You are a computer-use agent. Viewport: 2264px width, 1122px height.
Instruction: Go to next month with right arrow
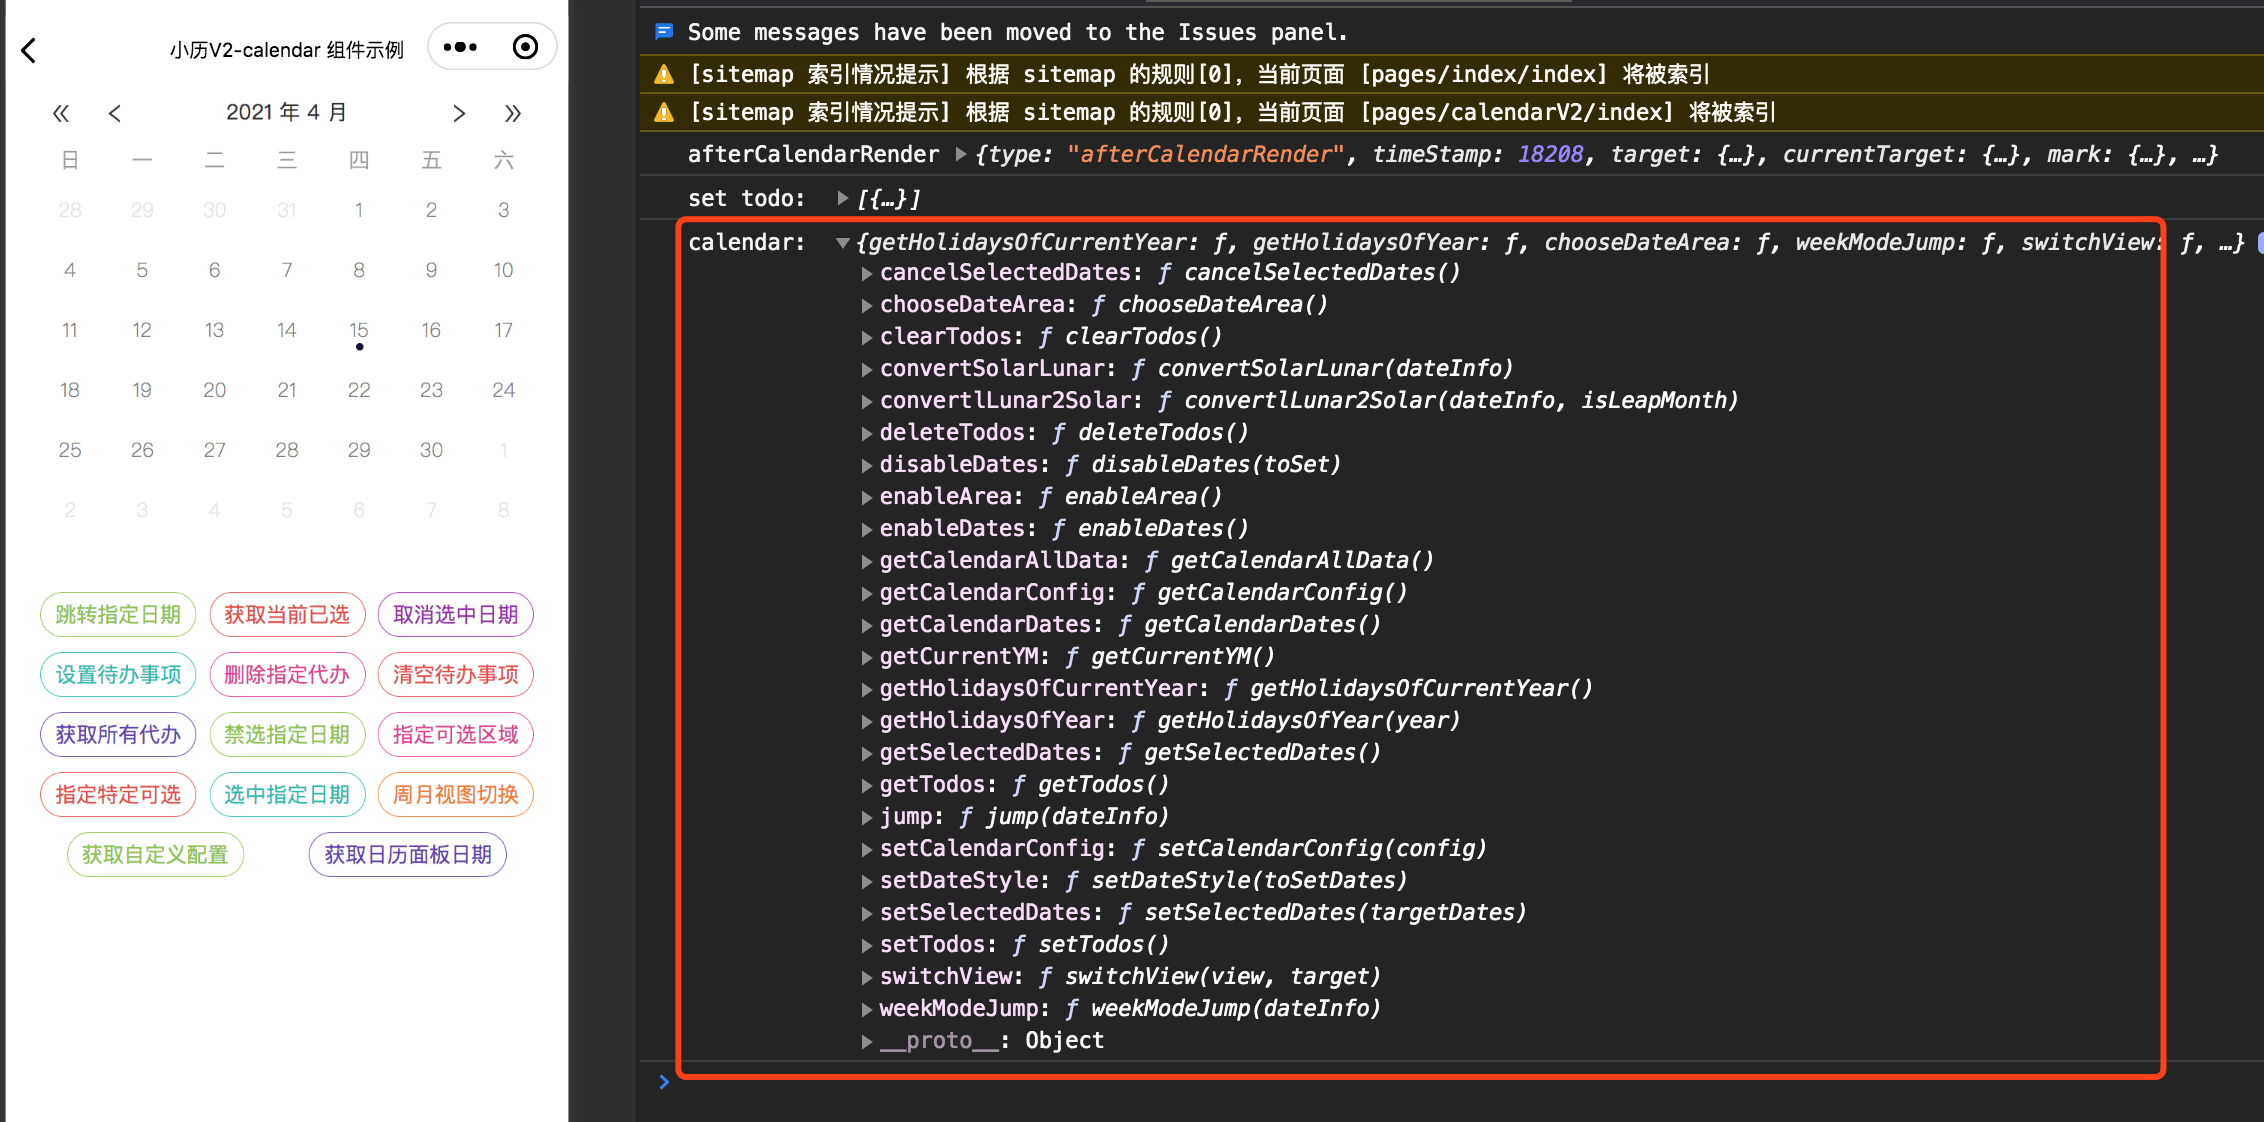pyautogui.click(x=459, y=113)
